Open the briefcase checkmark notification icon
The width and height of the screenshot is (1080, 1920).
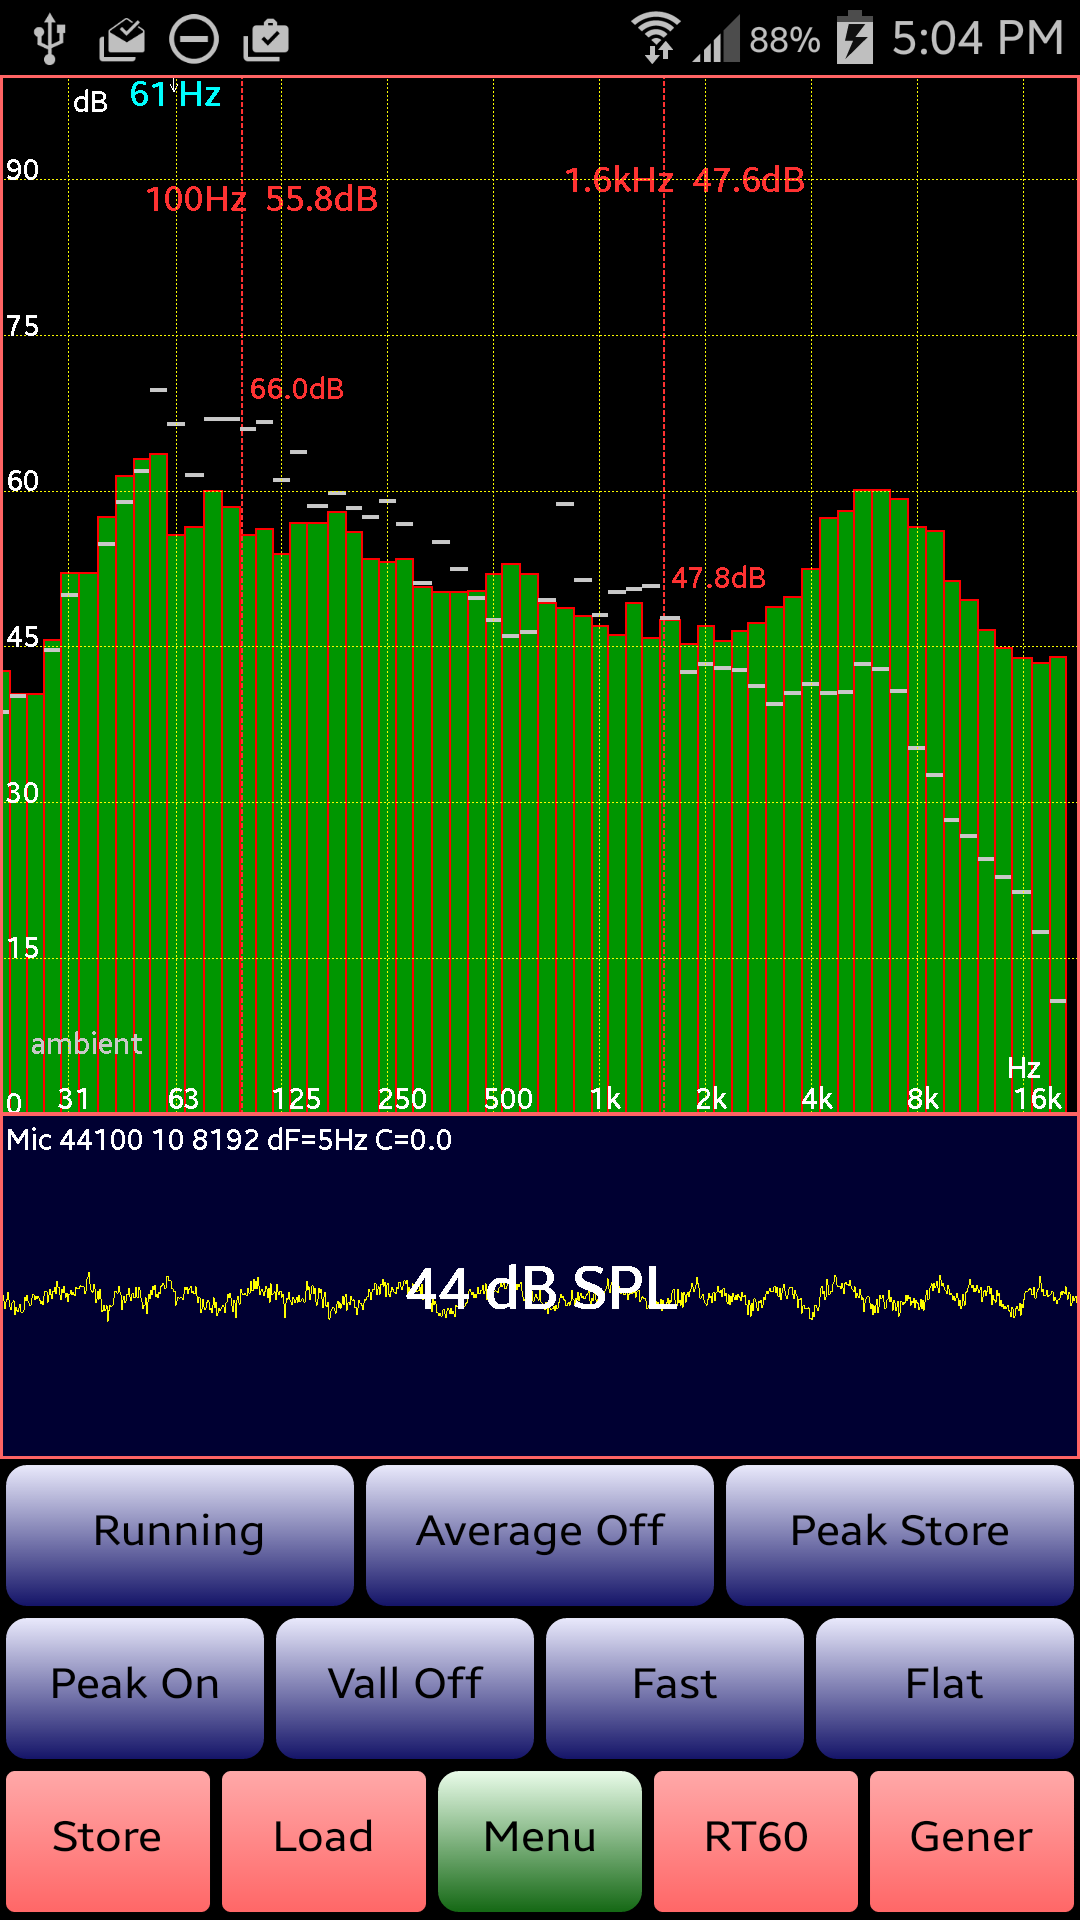point(266,39)
